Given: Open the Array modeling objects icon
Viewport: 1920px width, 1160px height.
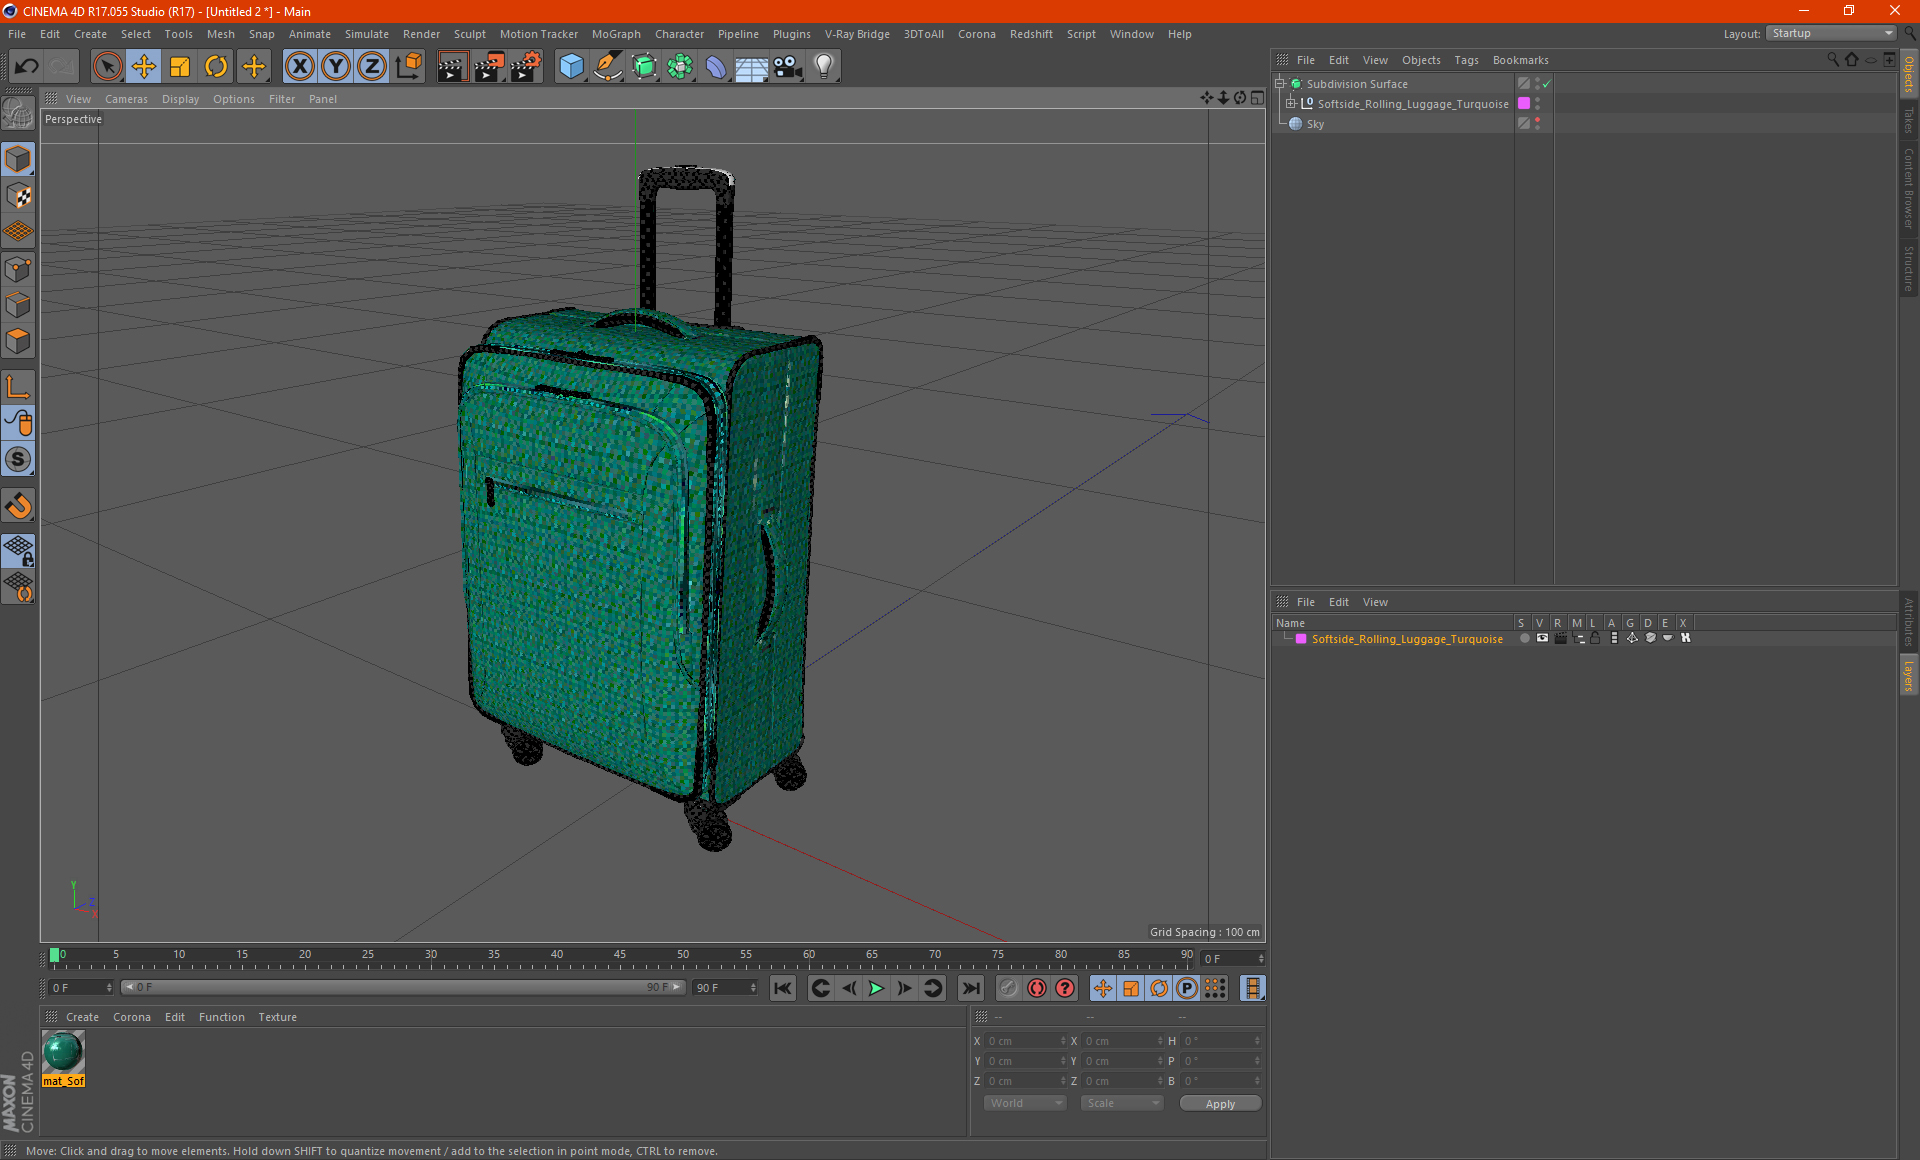Looking at the screenshot, I should (x=680, y=66).
